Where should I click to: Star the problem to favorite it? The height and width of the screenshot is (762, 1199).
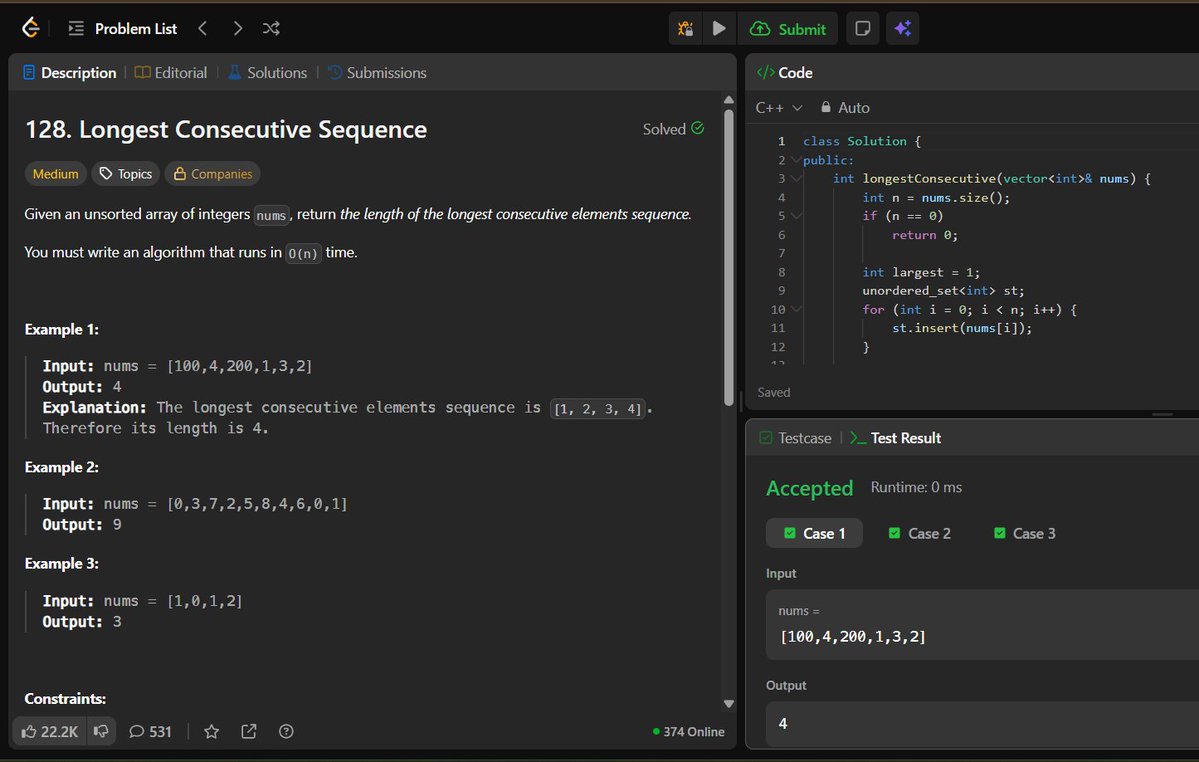pos(211,731)
